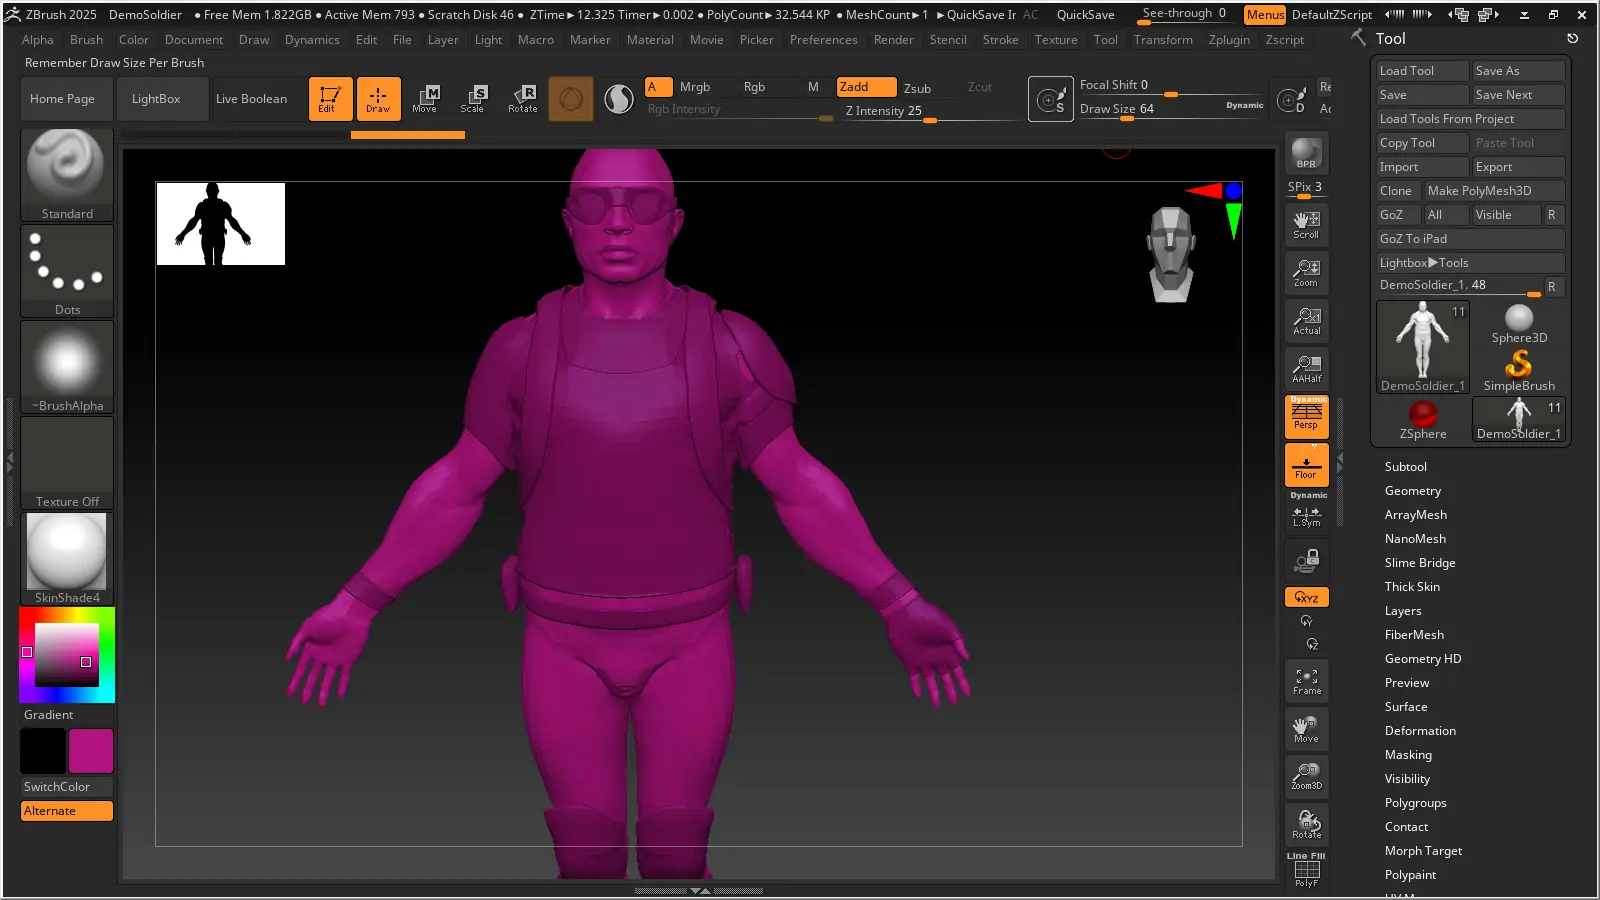1600x900 pixels.
Task: Click the AAHalf view icon
Action: [1306, 369]
